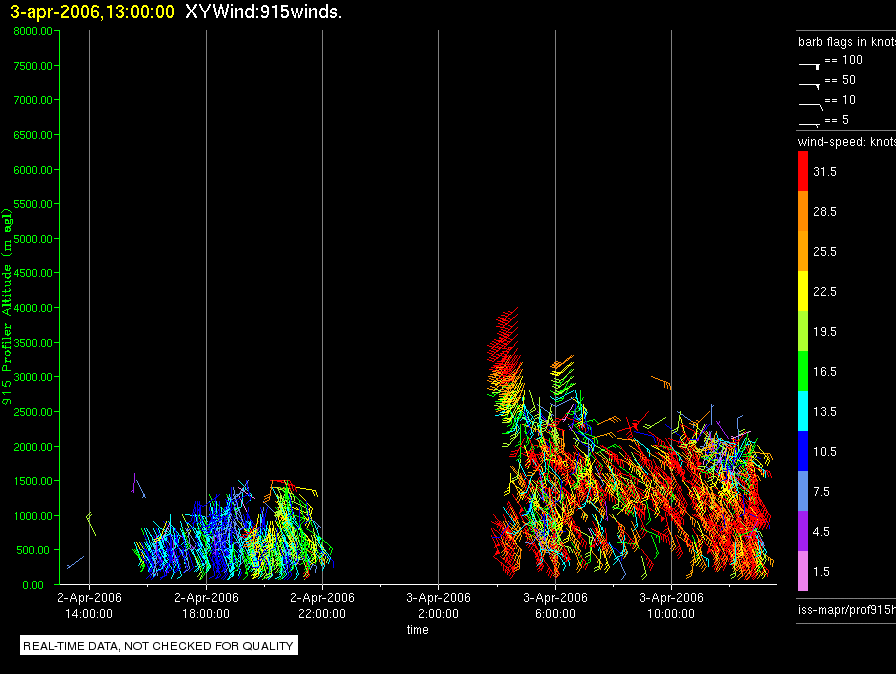The width and height of the screenshot is (896, 674).
Task: Click the 915 Profiler Altitude y-axis label
Action: click(7, 306)
